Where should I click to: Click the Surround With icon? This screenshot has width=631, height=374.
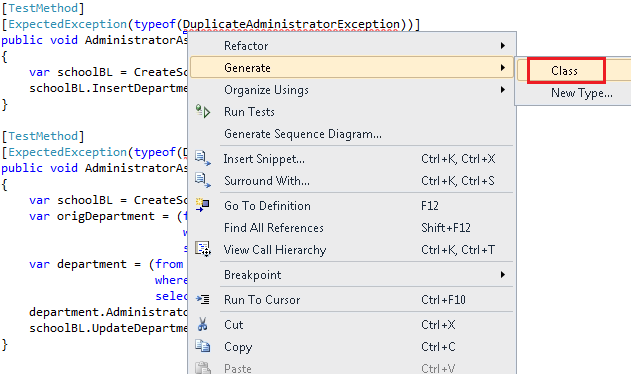[203, 180]
